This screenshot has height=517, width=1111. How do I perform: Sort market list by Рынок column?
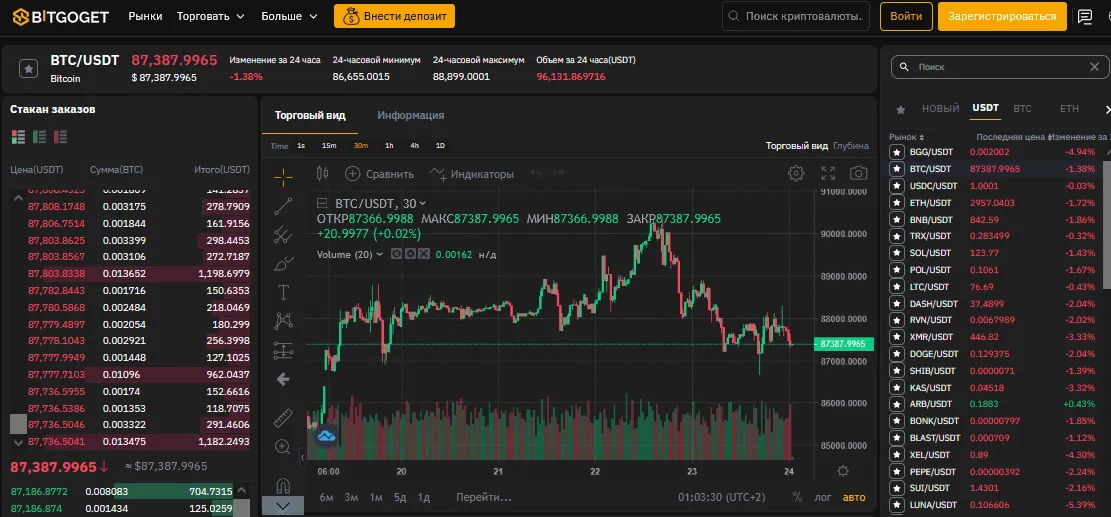907,137
